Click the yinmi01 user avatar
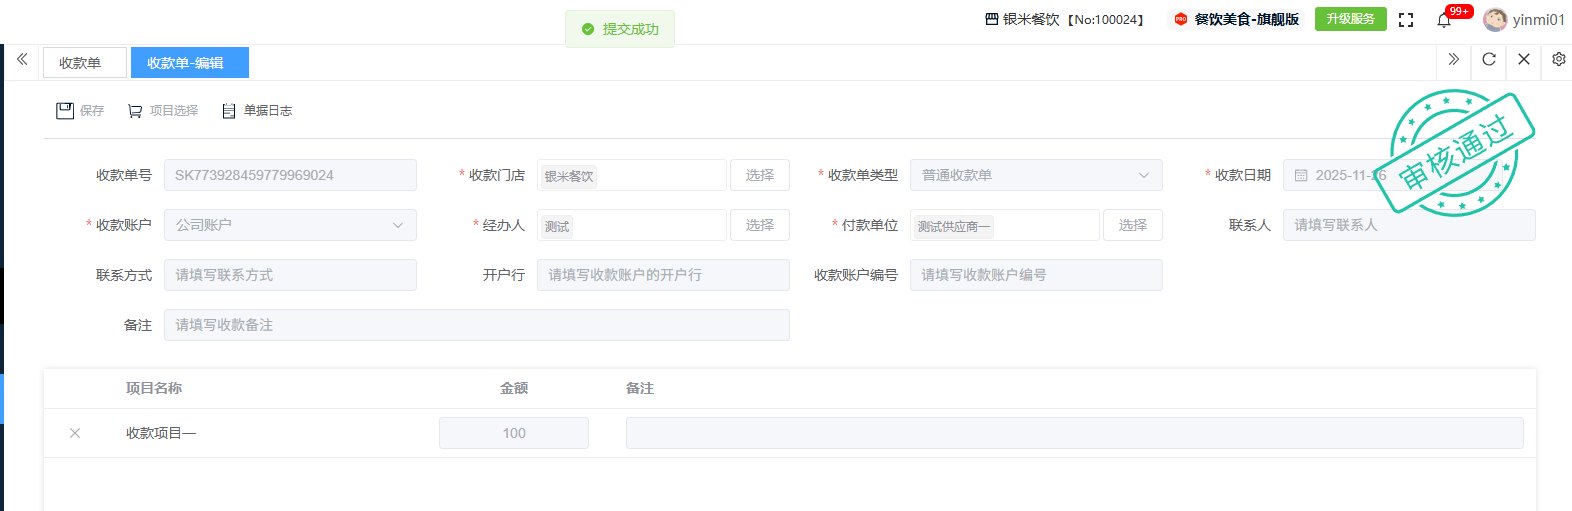This screenshot has height=511, width=1572. [1495, 20]
